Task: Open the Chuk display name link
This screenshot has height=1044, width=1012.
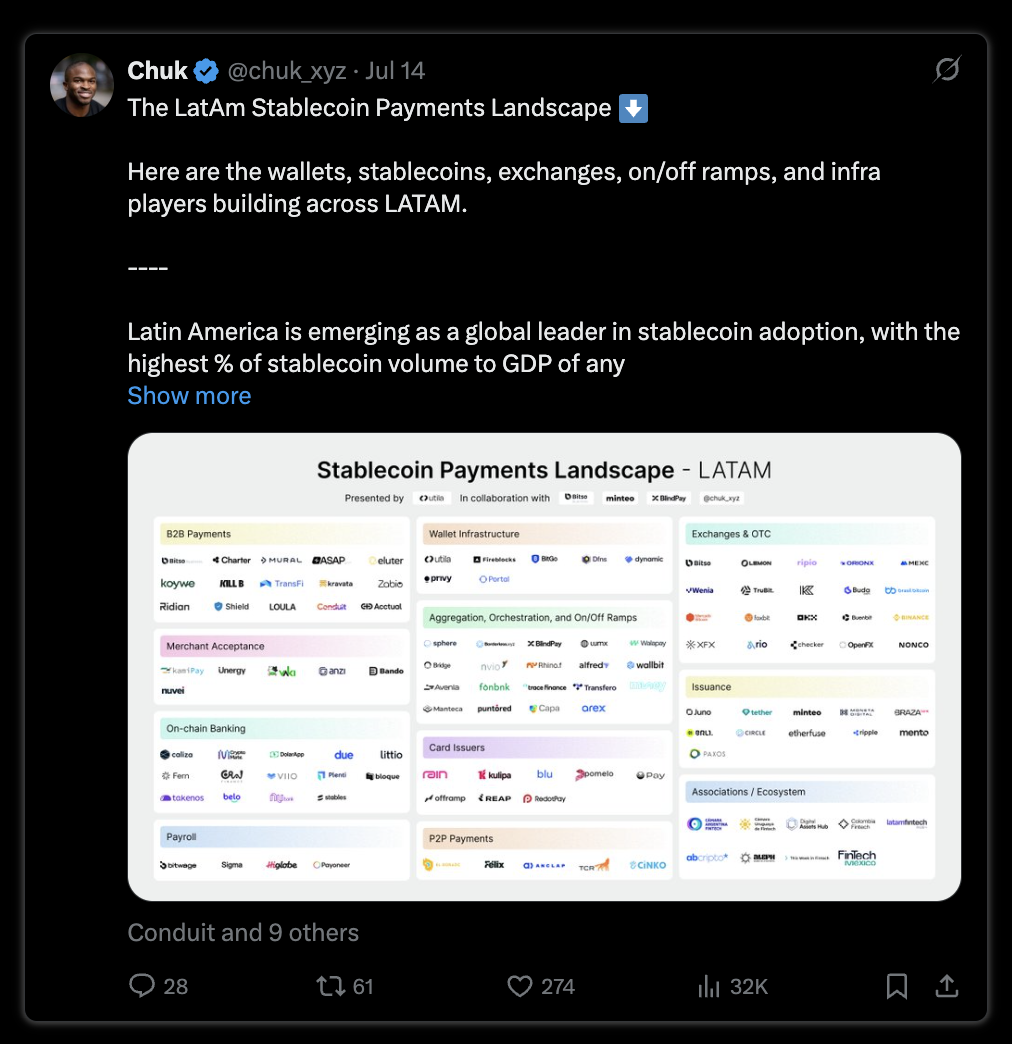Action: tap(158, 71)
